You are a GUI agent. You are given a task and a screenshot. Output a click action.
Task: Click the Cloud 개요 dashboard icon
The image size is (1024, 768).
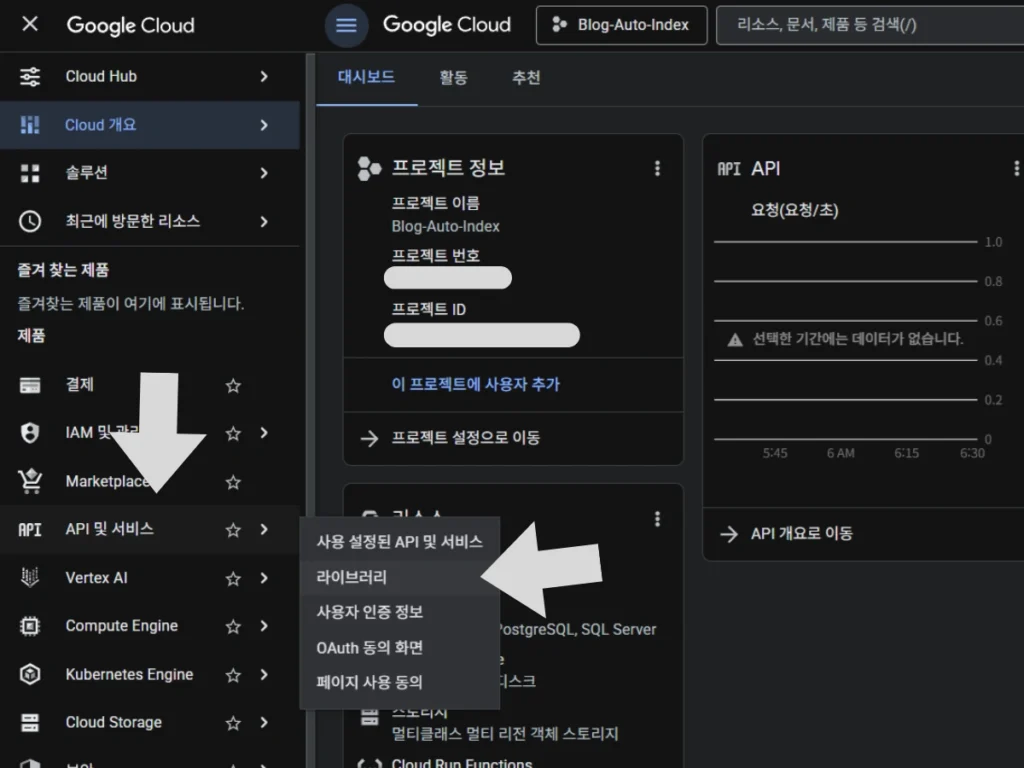(30, 125)
